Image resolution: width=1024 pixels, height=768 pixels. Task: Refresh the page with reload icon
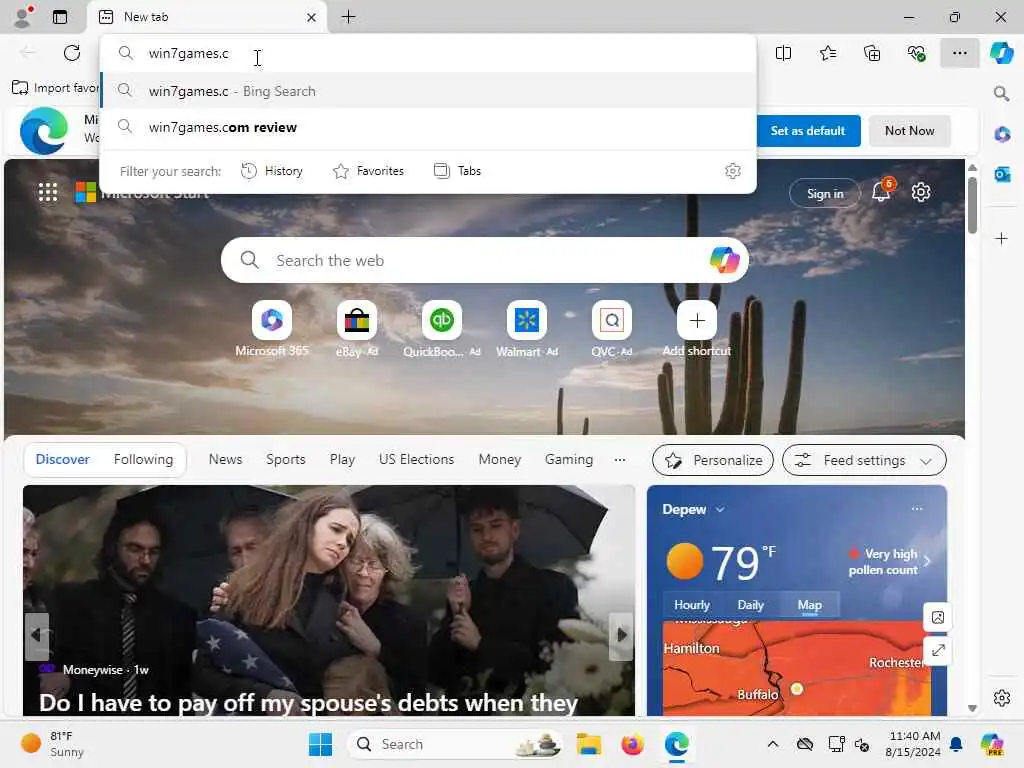pyautogui.click(x=72, y=53)
